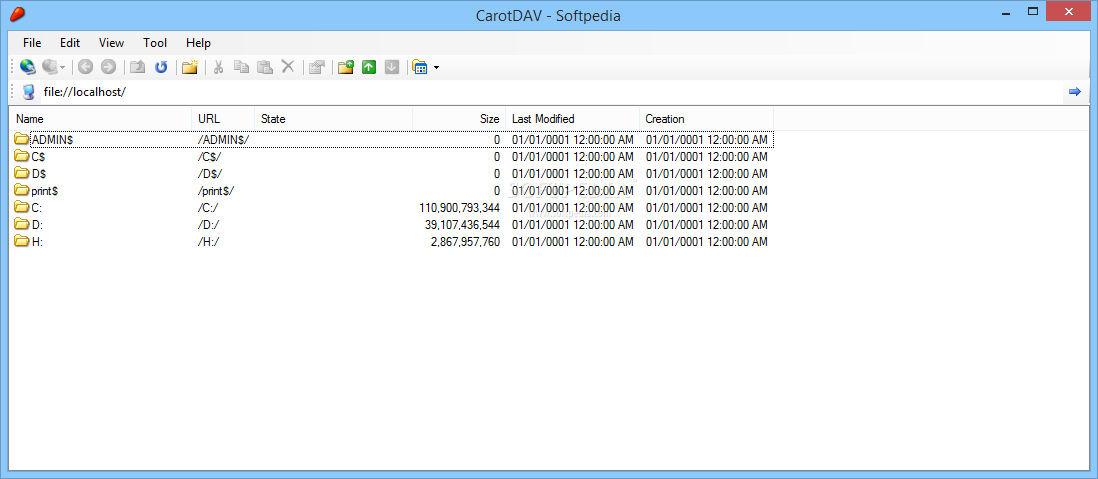Sort by the URL column header
This screenshot has height=479, width=1098.
click(223, 119)
